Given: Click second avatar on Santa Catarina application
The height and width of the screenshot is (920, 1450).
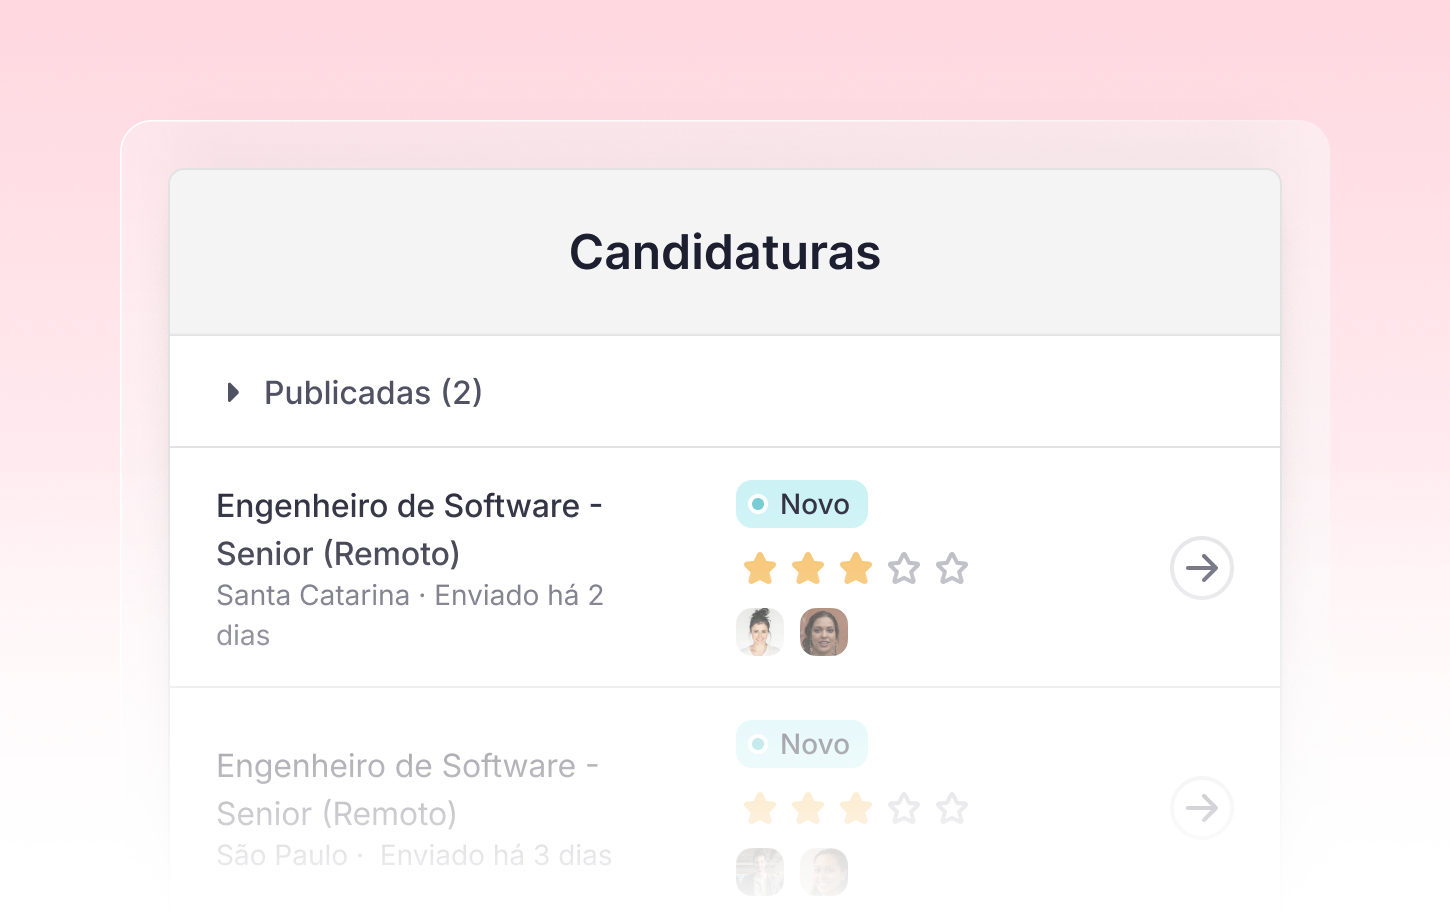Looking at the screenshot, I should (x=824, y=632).
